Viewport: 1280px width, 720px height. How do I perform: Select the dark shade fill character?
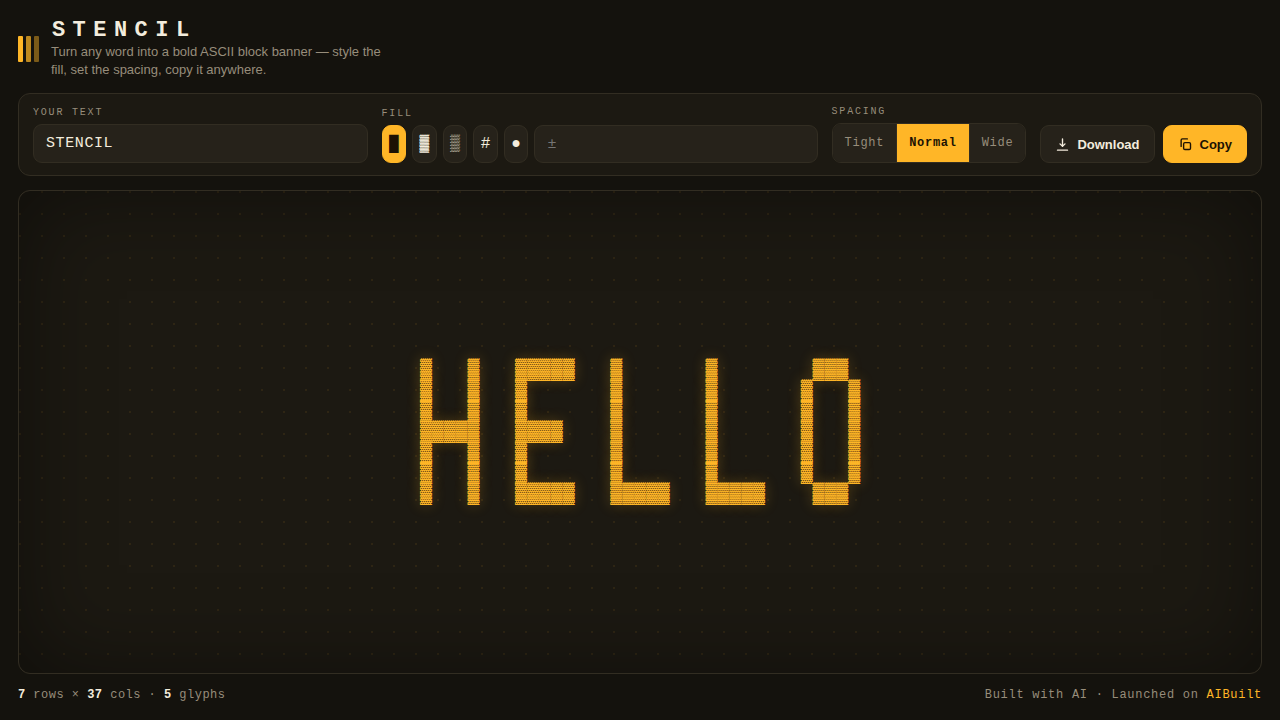[424, 144]
